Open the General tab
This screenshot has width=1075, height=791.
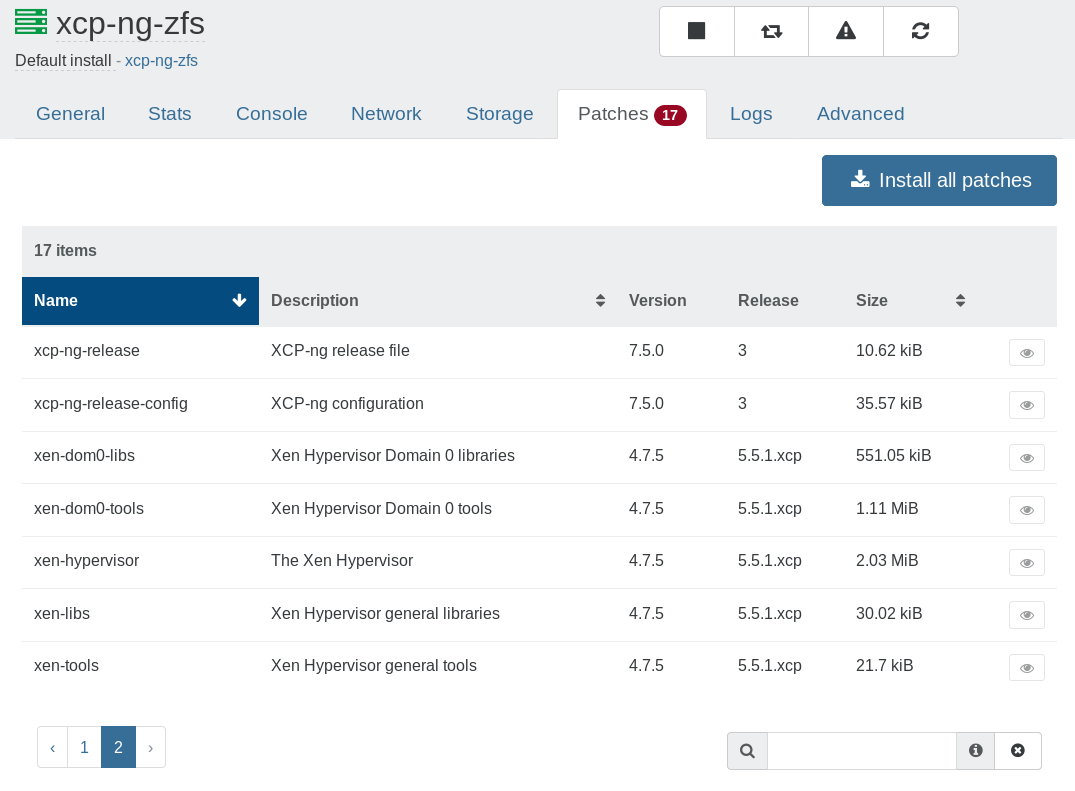click(71, 114)
